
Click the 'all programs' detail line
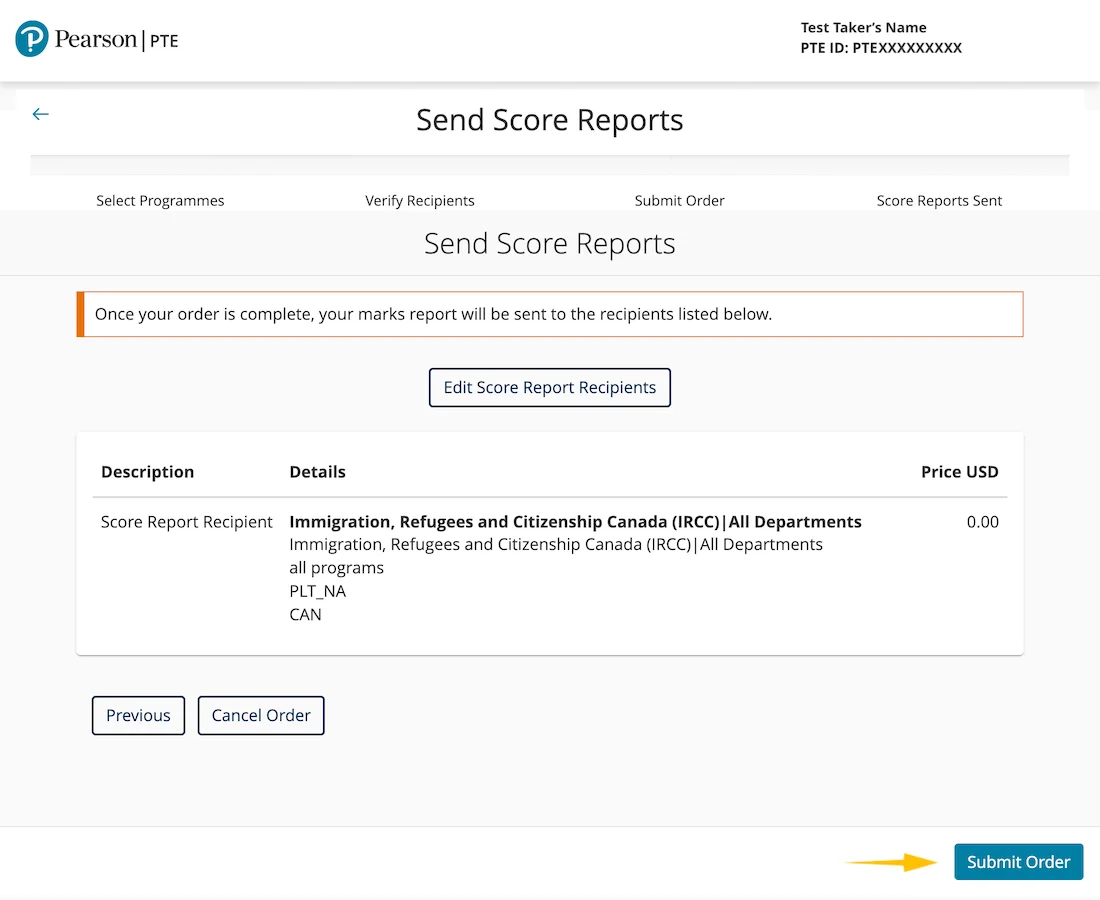(336, 567)
